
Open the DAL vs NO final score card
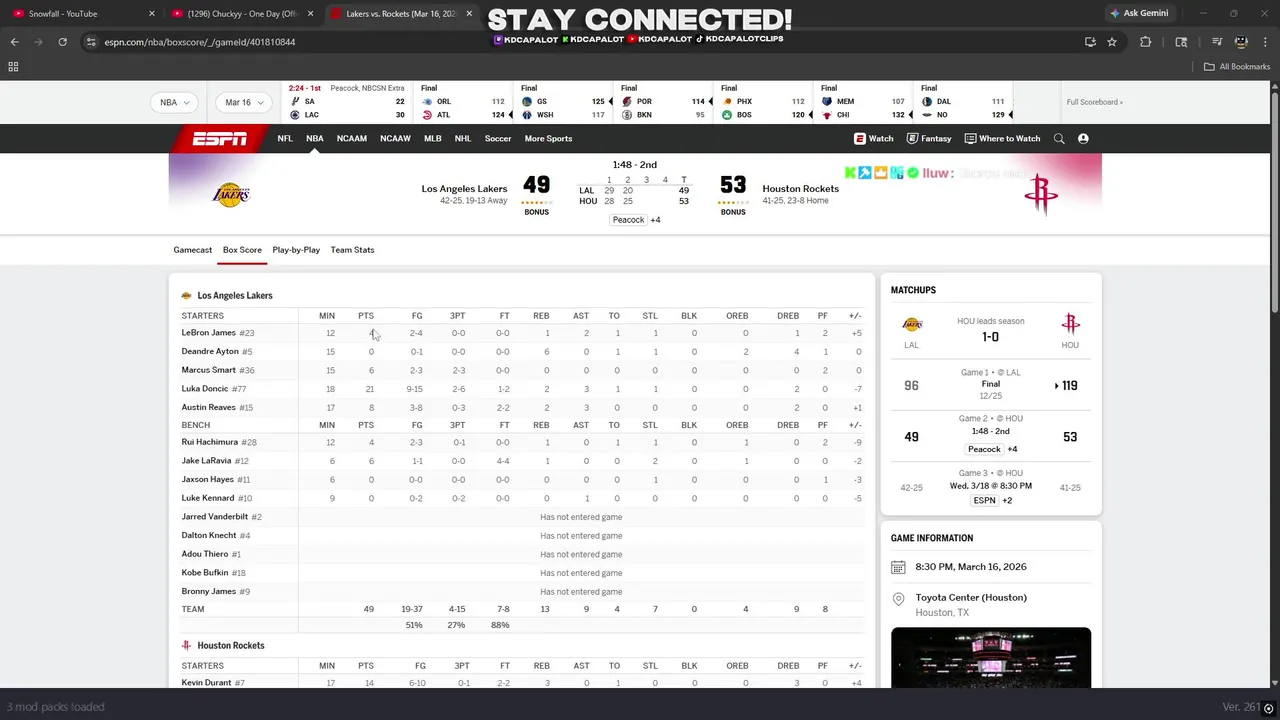[963, 102]
